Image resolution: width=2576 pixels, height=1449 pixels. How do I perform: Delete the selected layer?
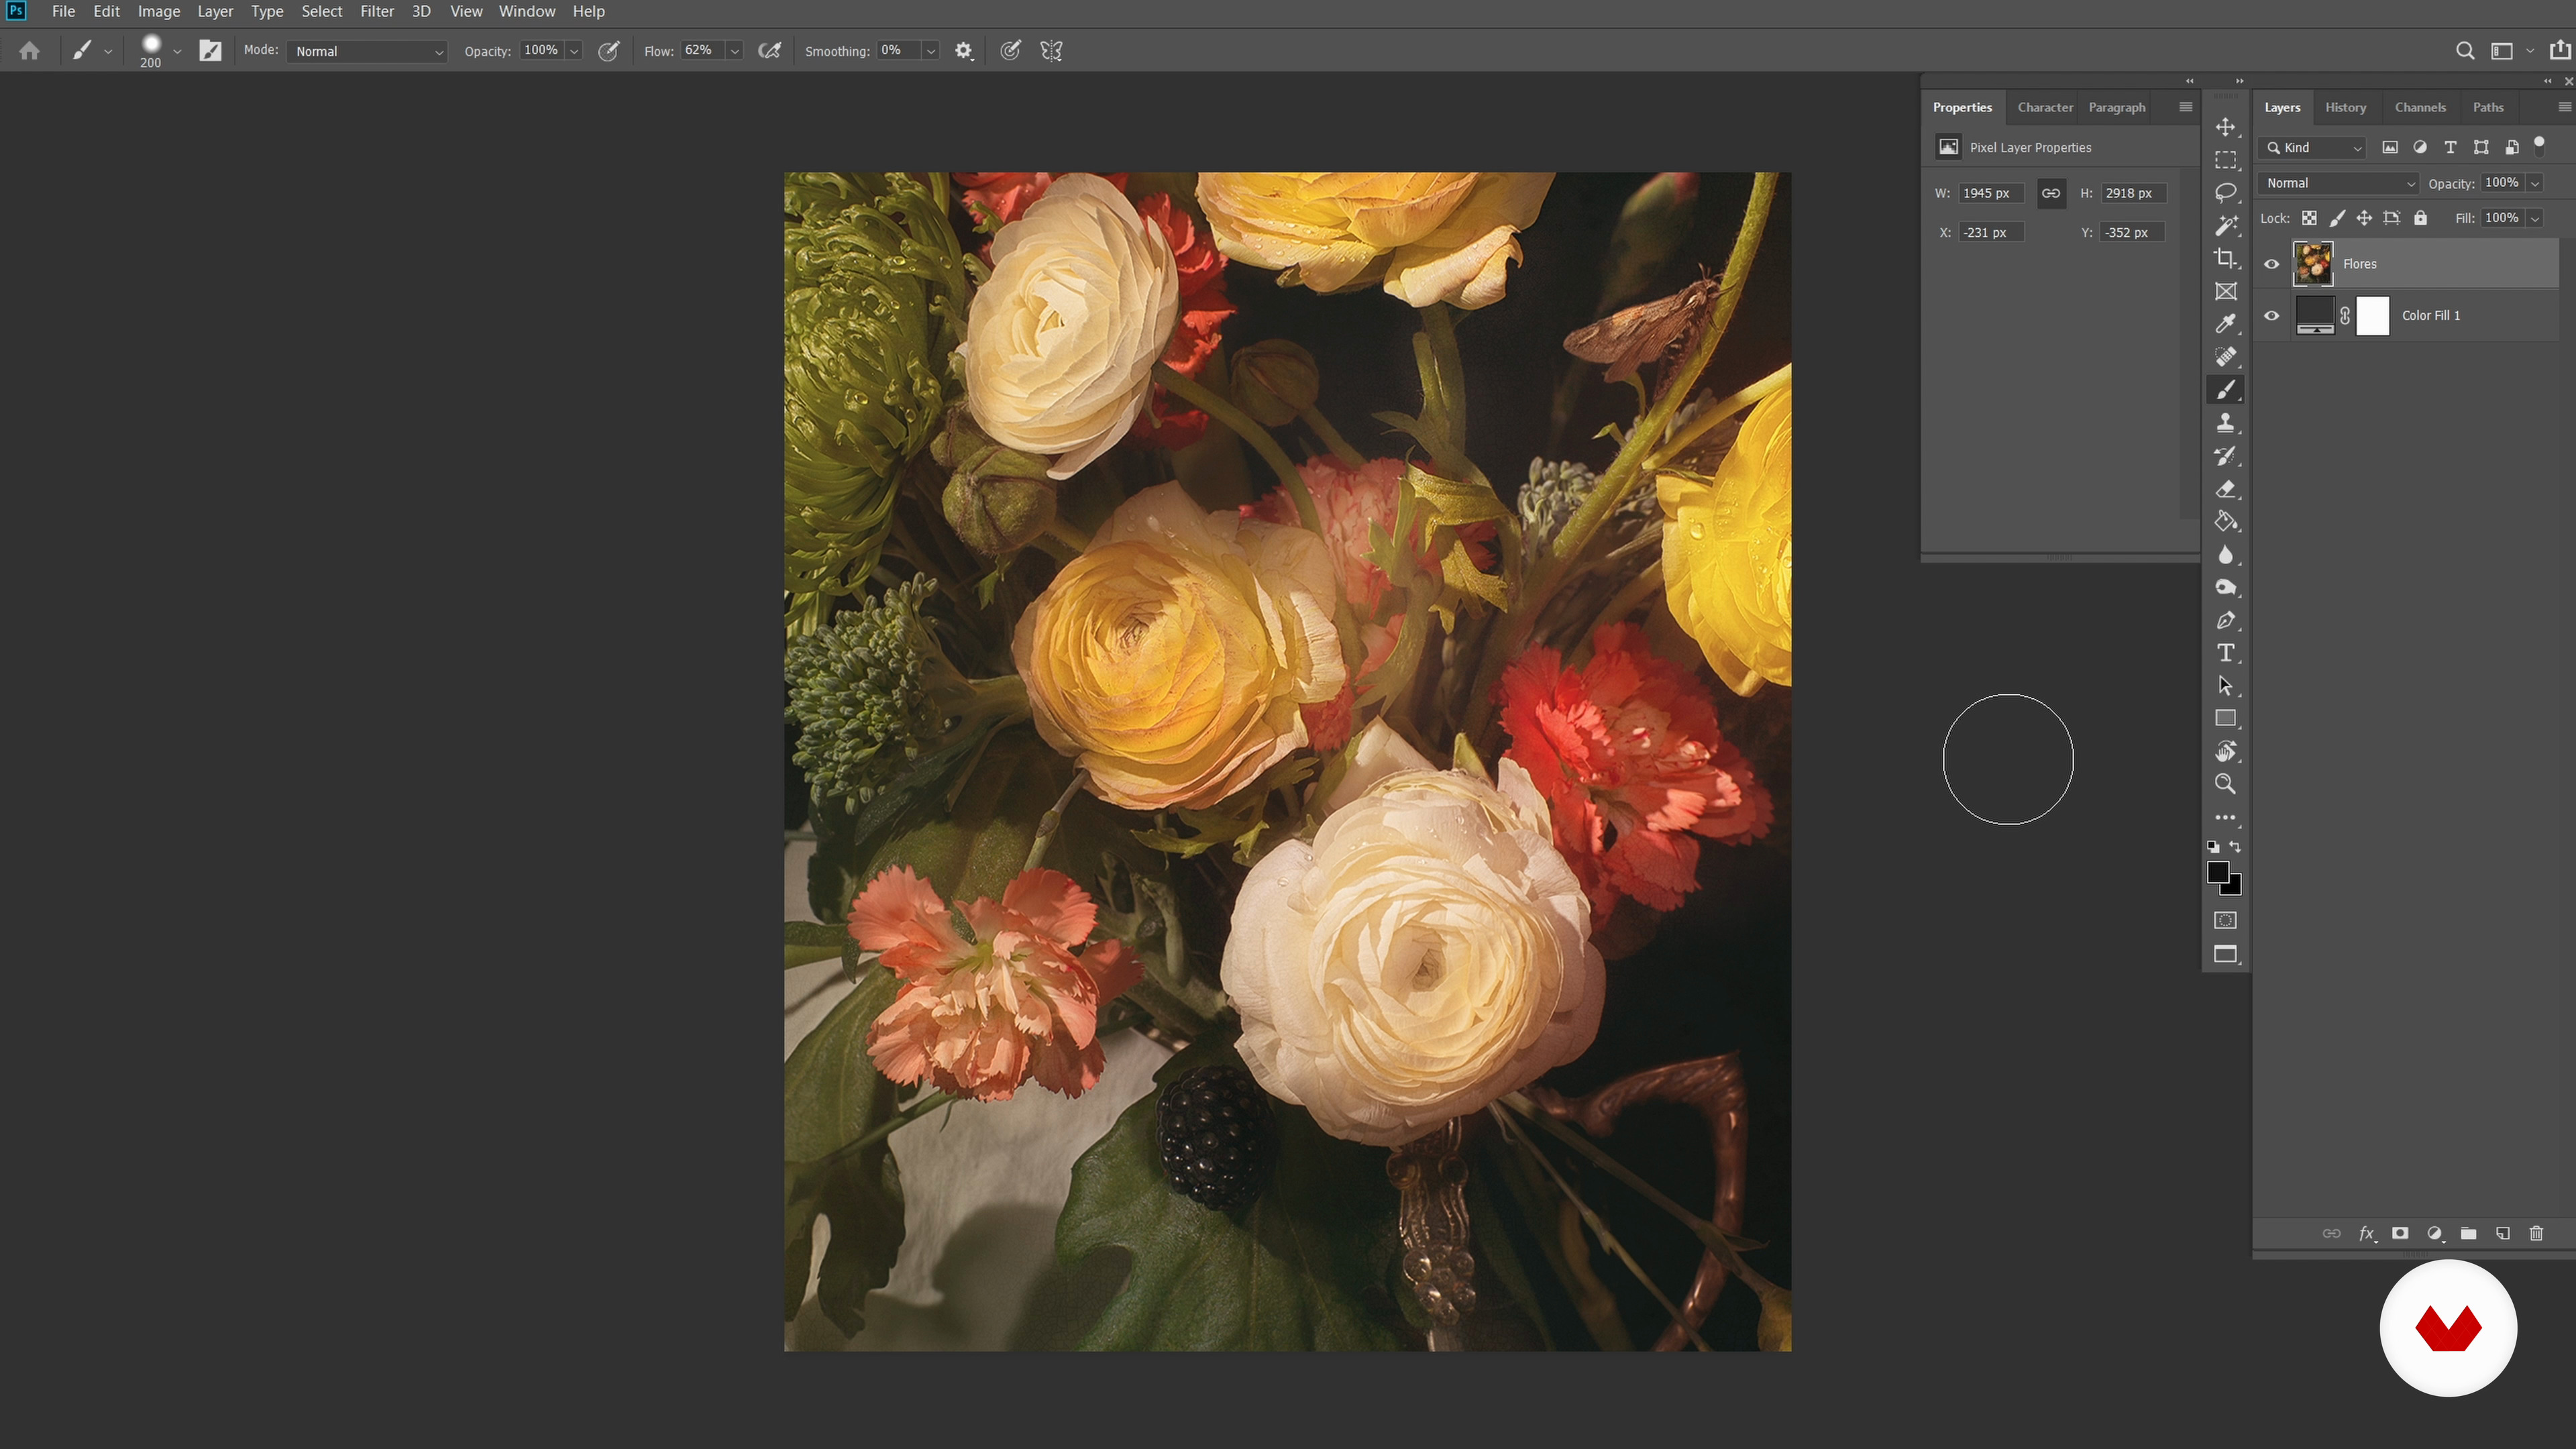(2536, 1233)
